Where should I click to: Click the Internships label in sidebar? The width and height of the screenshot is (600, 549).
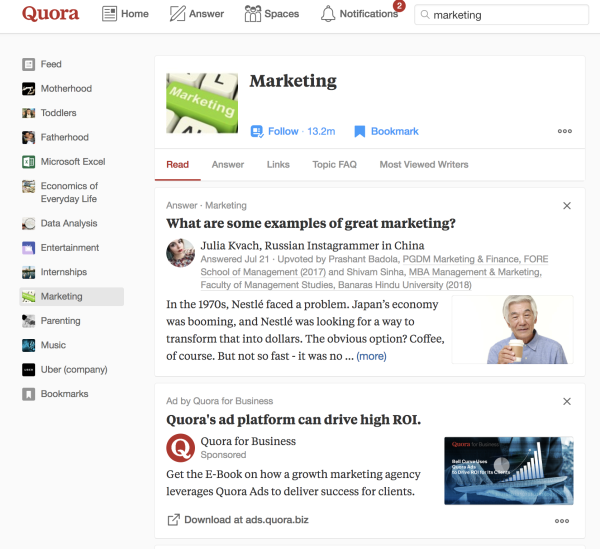tap(64, 272)
